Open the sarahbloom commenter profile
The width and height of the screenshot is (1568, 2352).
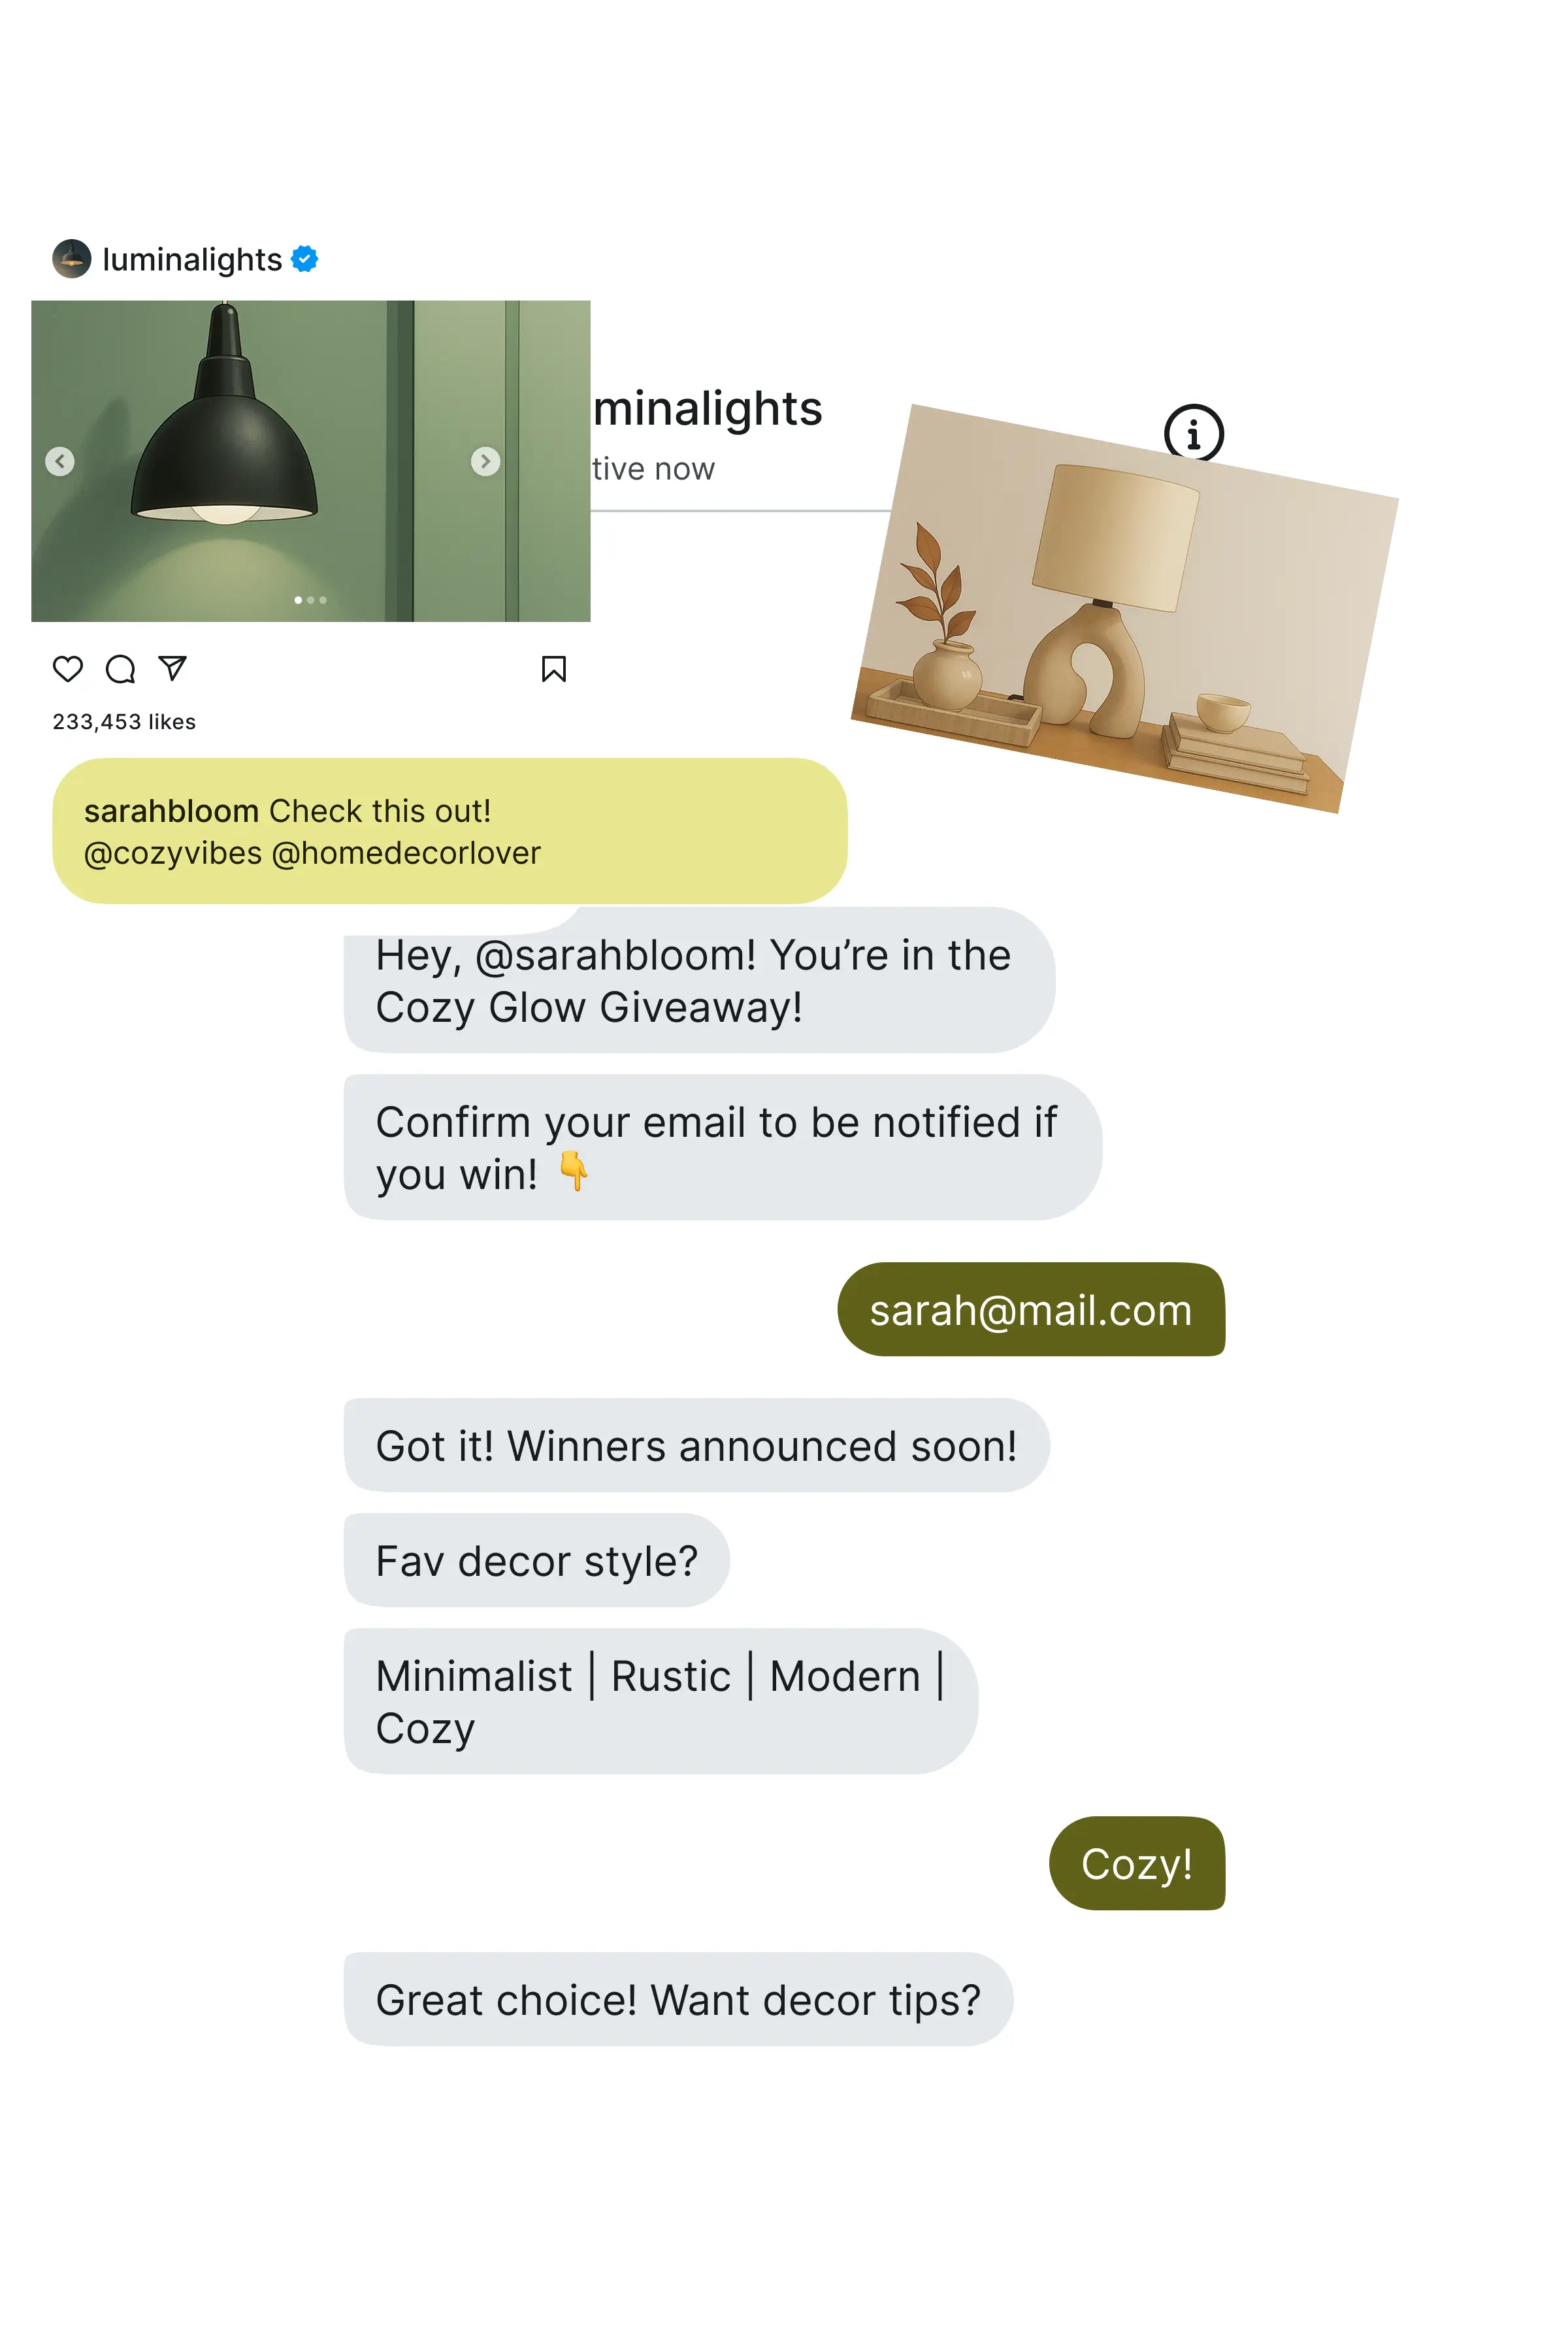coord(171,811)
